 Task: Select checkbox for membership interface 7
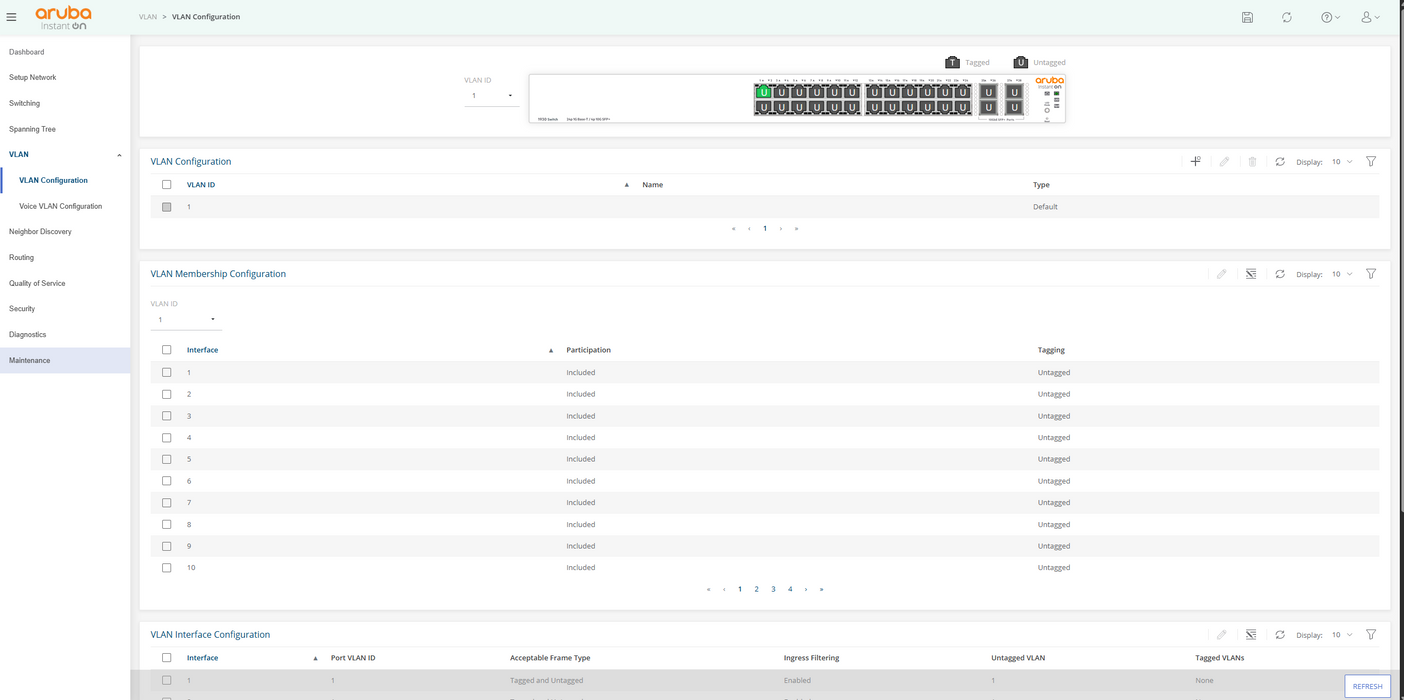(x=166, y=503)
